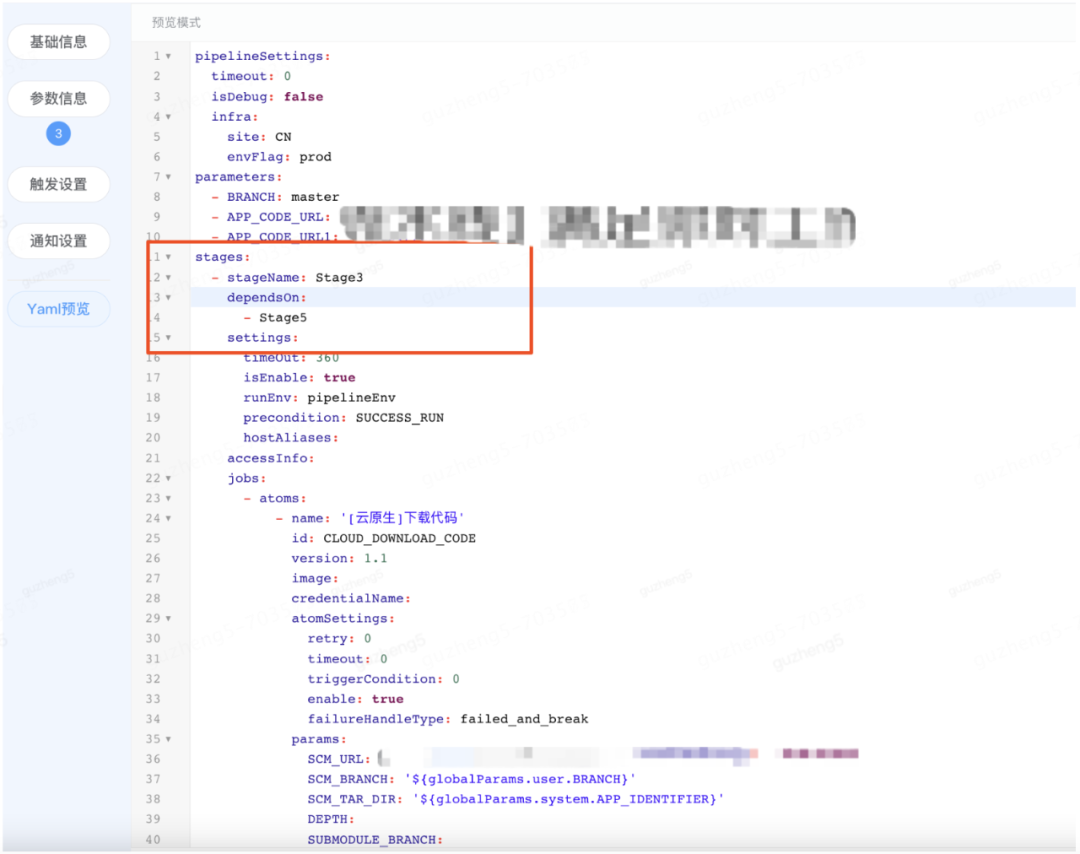Click the 'site: CN' text
This screenshot has width=1080, height=854.
coord(259,137)
